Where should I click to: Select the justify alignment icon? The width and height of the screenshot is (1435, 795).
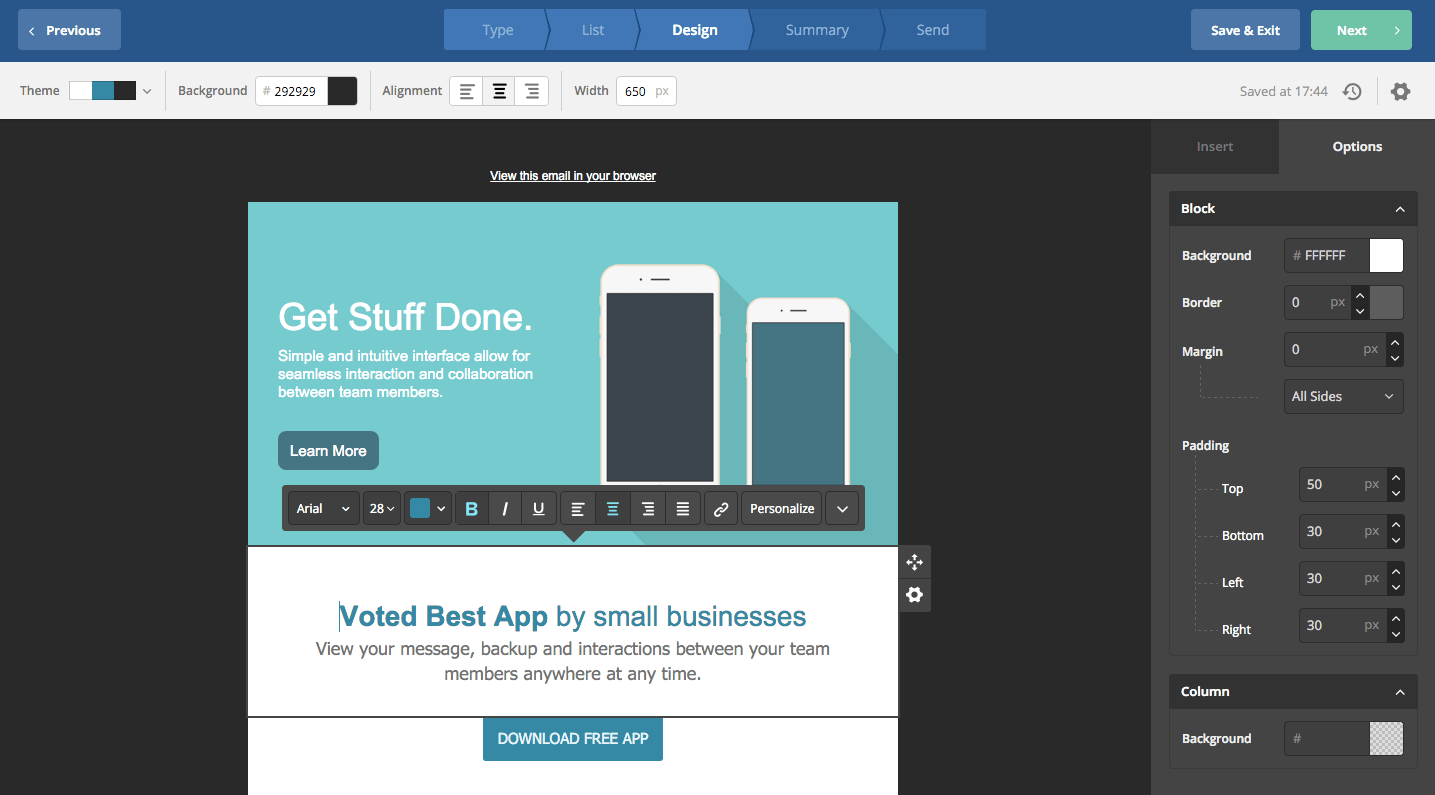click(x=683, y=508)
